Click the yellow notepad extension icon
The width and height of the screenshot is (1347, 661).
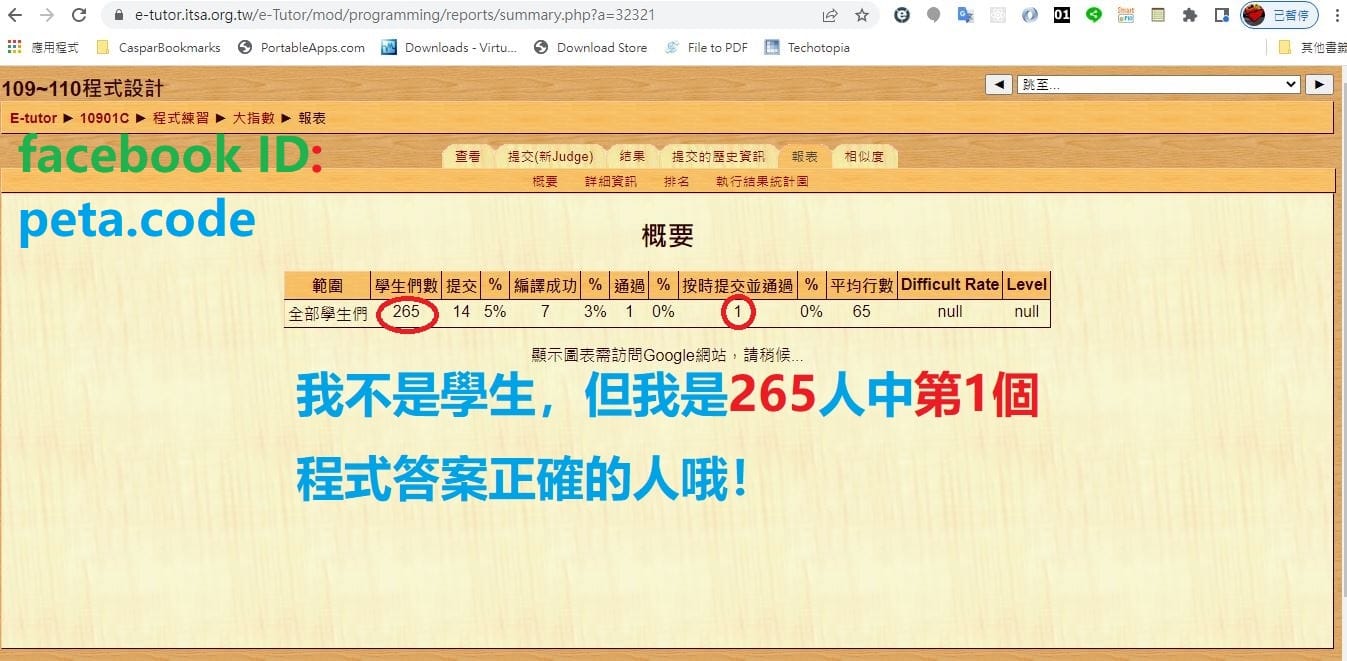pos(1157,16)
